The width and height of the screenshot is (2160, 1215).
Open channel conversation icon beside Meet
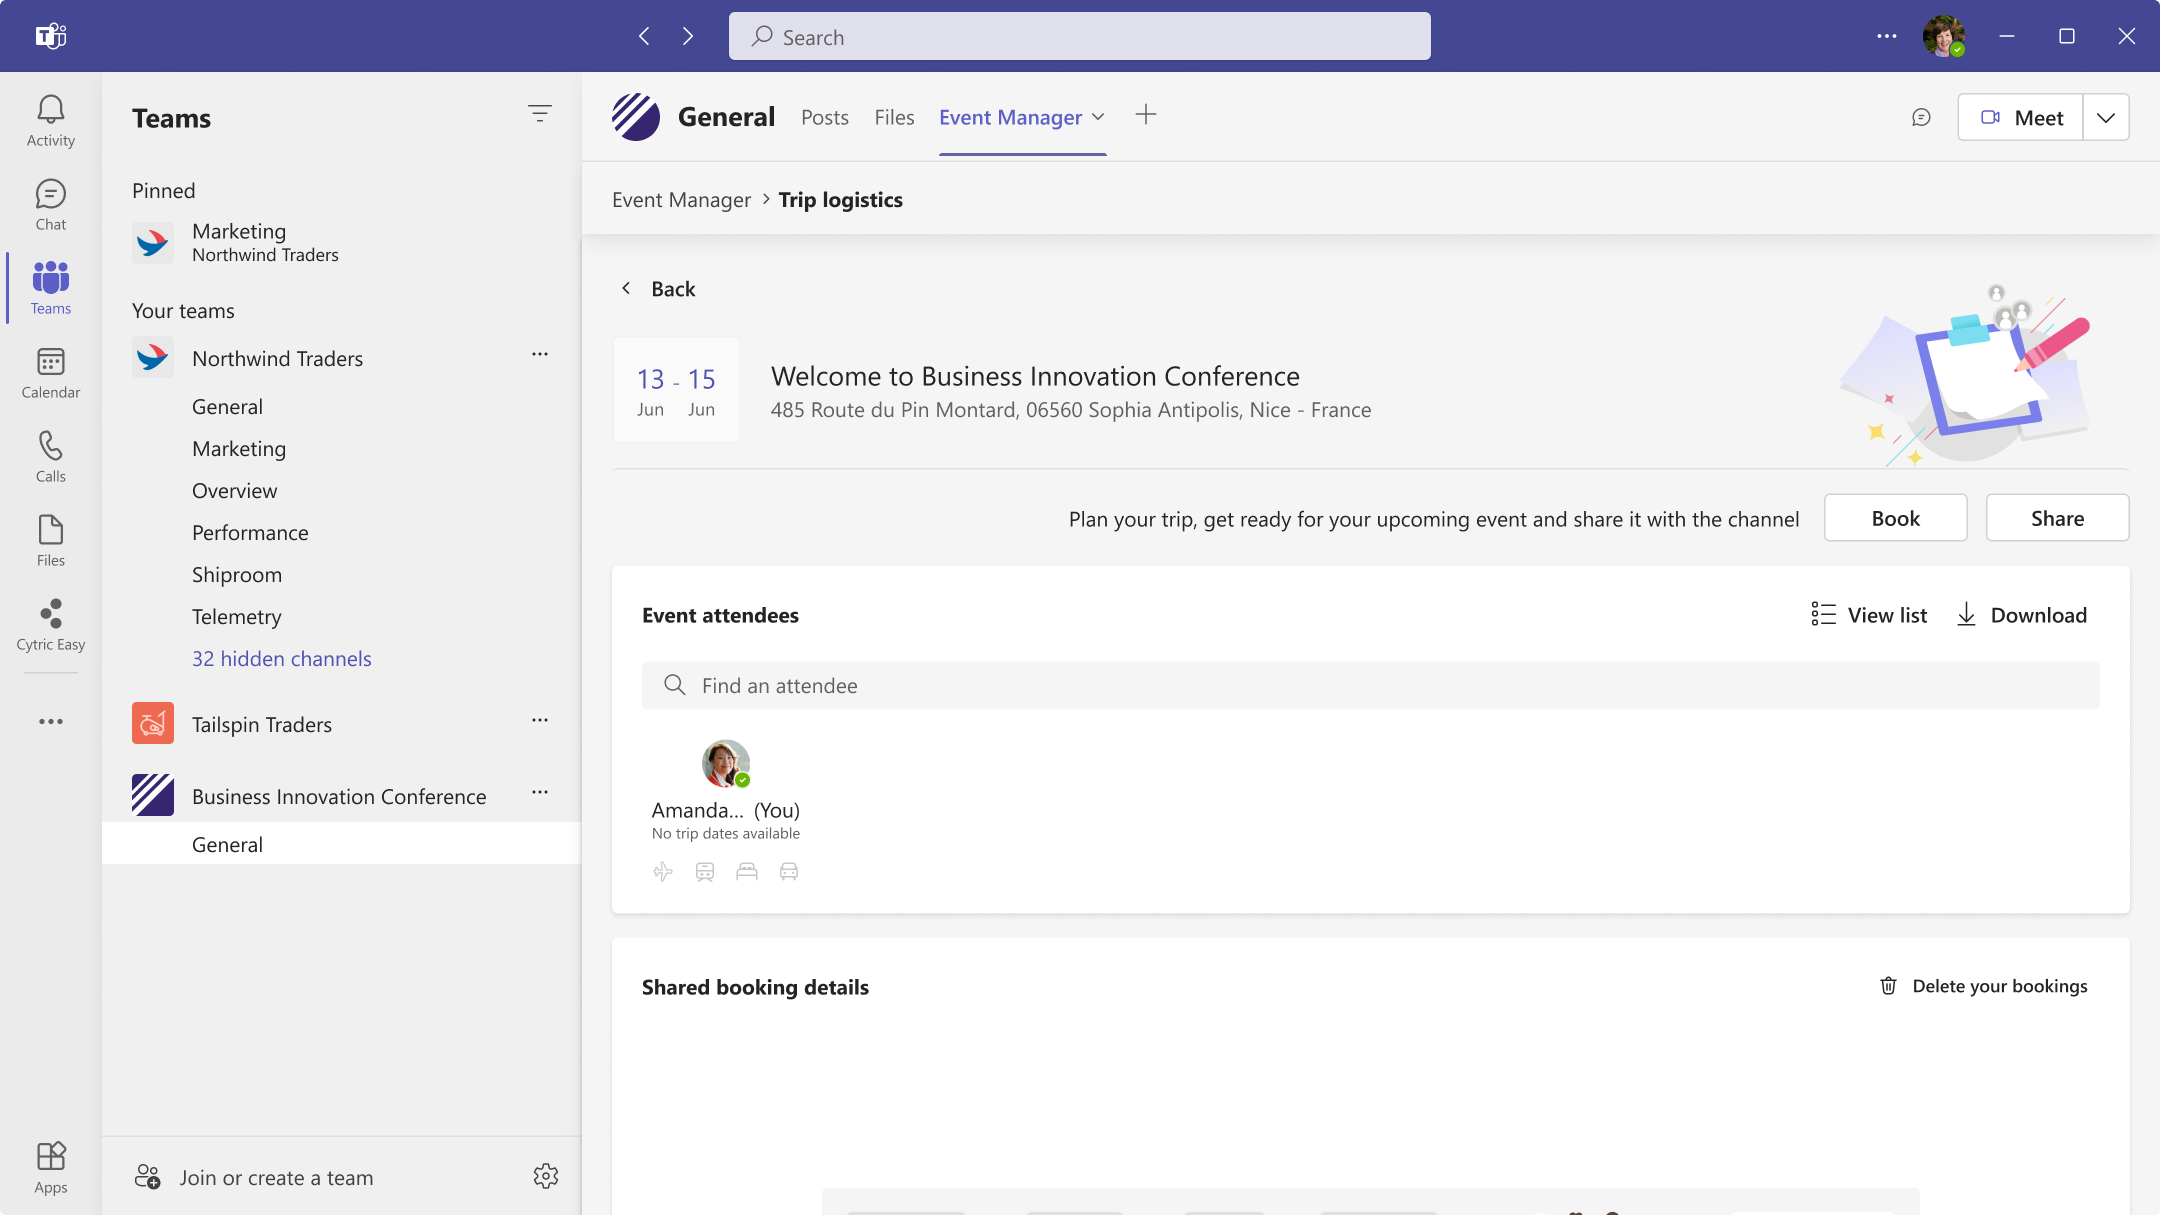click(x=1921, y=118)
